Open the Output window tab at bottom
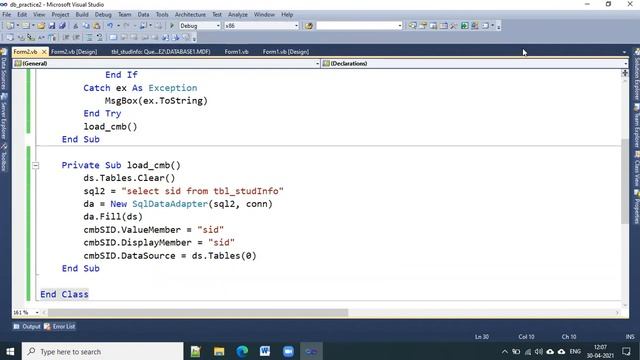This screenshot has height=360, width=640. 27,327
